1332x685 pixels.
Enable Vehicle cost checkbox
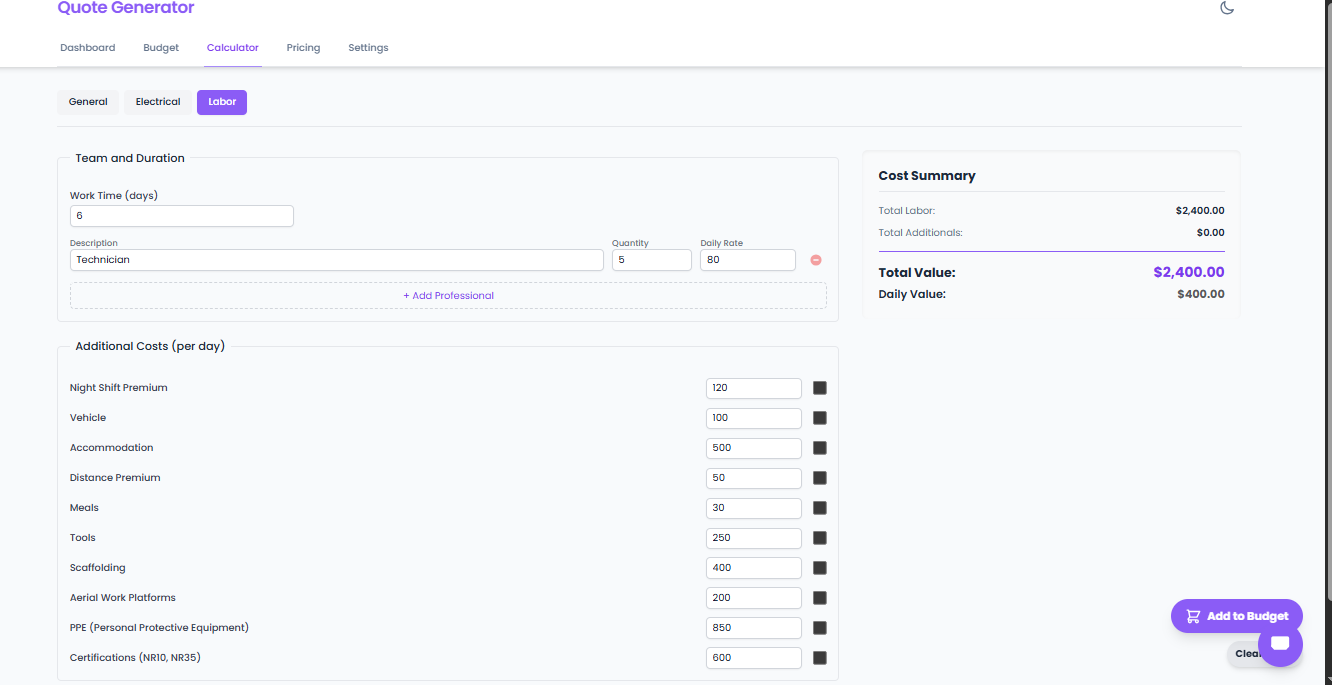[820, 418]
